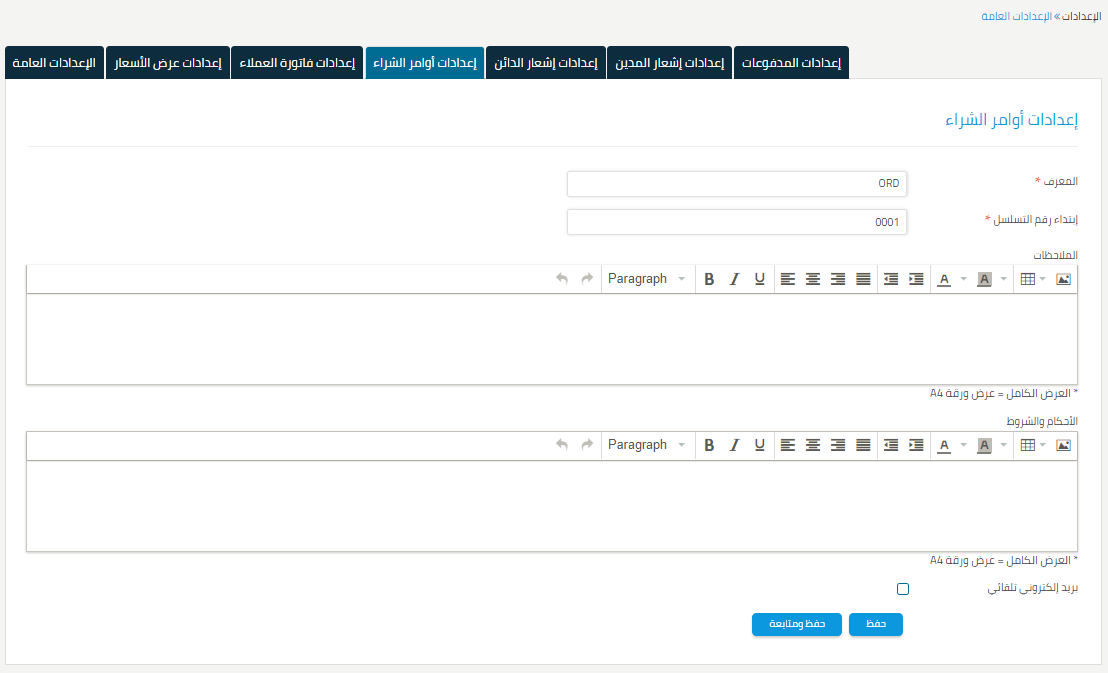
Task: Apply underline in the terms and conditions editor
Action: tap(759, 445)
